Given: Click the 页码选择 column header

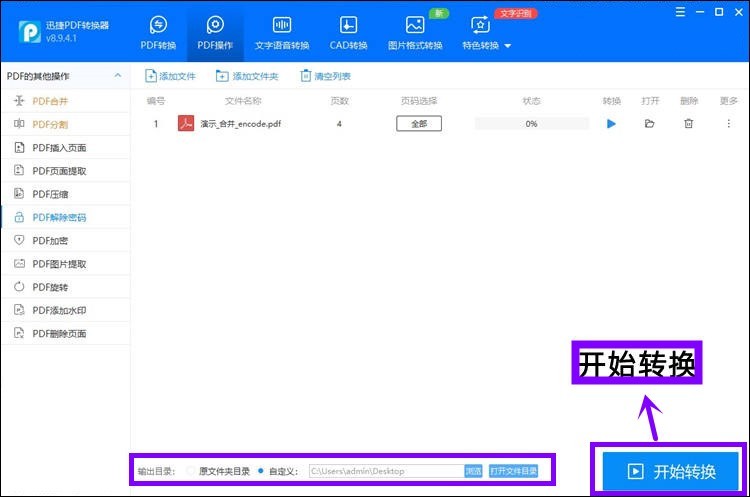Looking at the screenshot, I should click(419, 101).
